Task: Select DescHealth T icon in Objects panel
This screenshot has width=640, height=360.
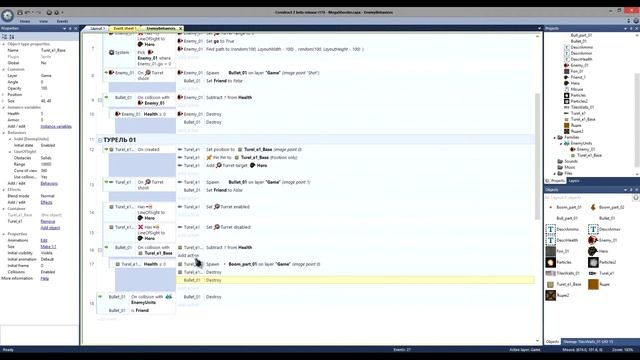Action: coord(551,240)
